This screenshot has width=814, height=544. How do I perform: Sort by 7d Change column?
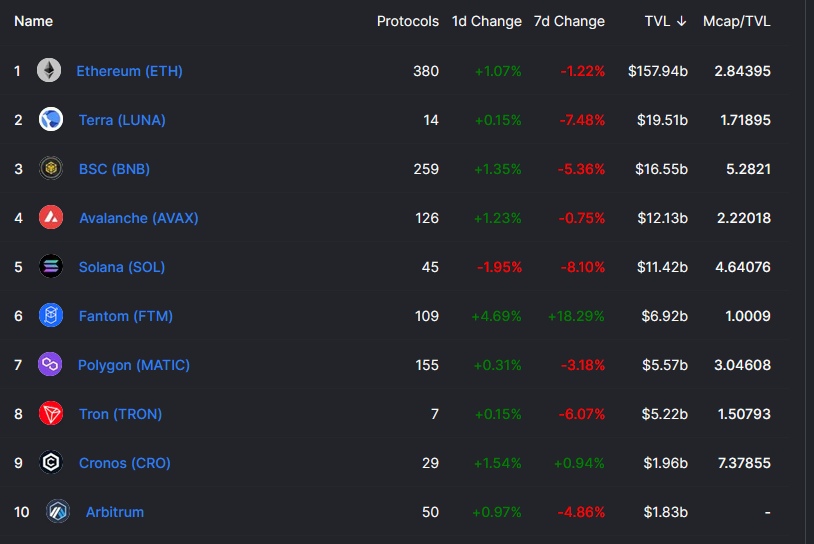point(569,21)
